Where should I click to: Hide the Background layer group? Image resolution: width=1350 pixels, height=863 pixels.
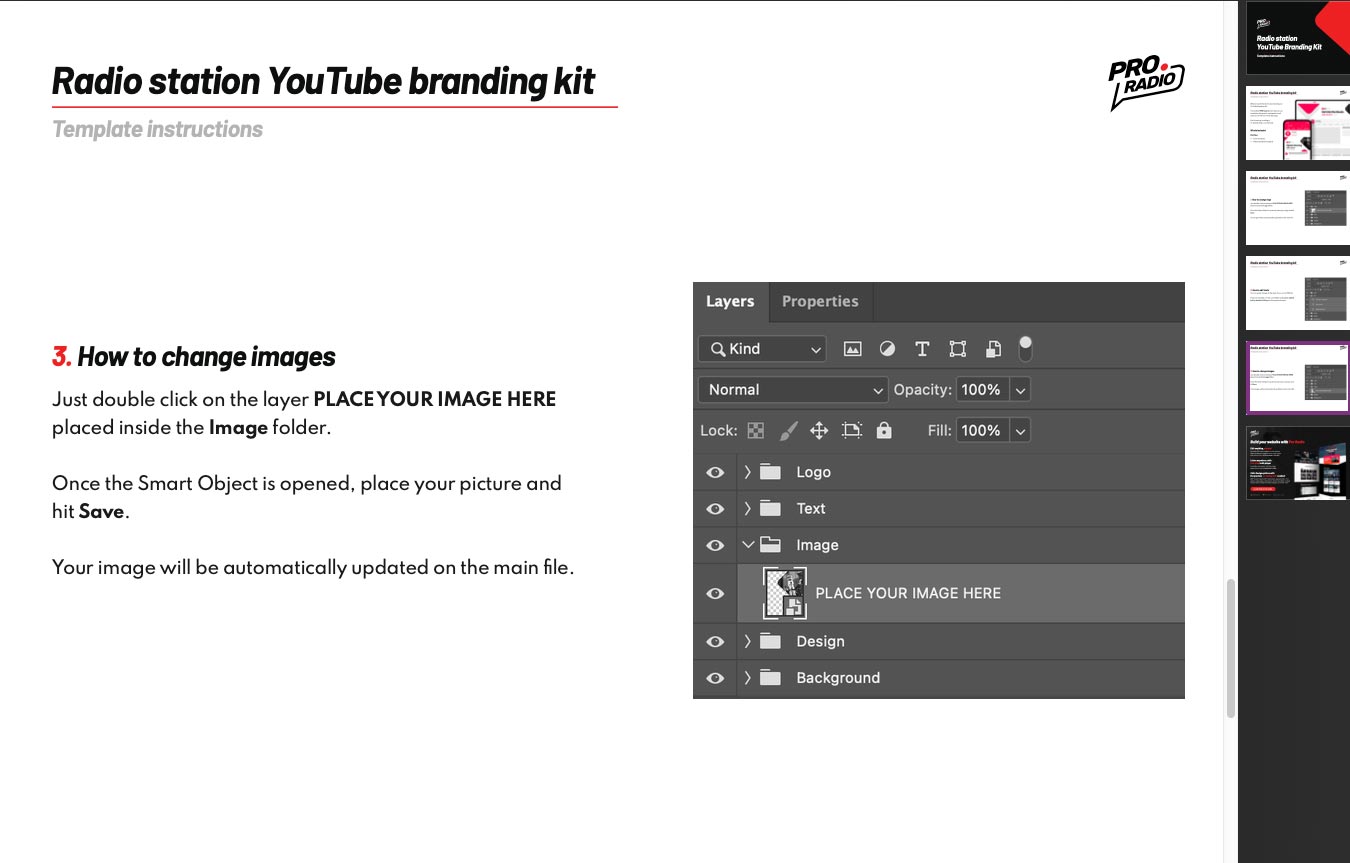click(x=715, y=678)
